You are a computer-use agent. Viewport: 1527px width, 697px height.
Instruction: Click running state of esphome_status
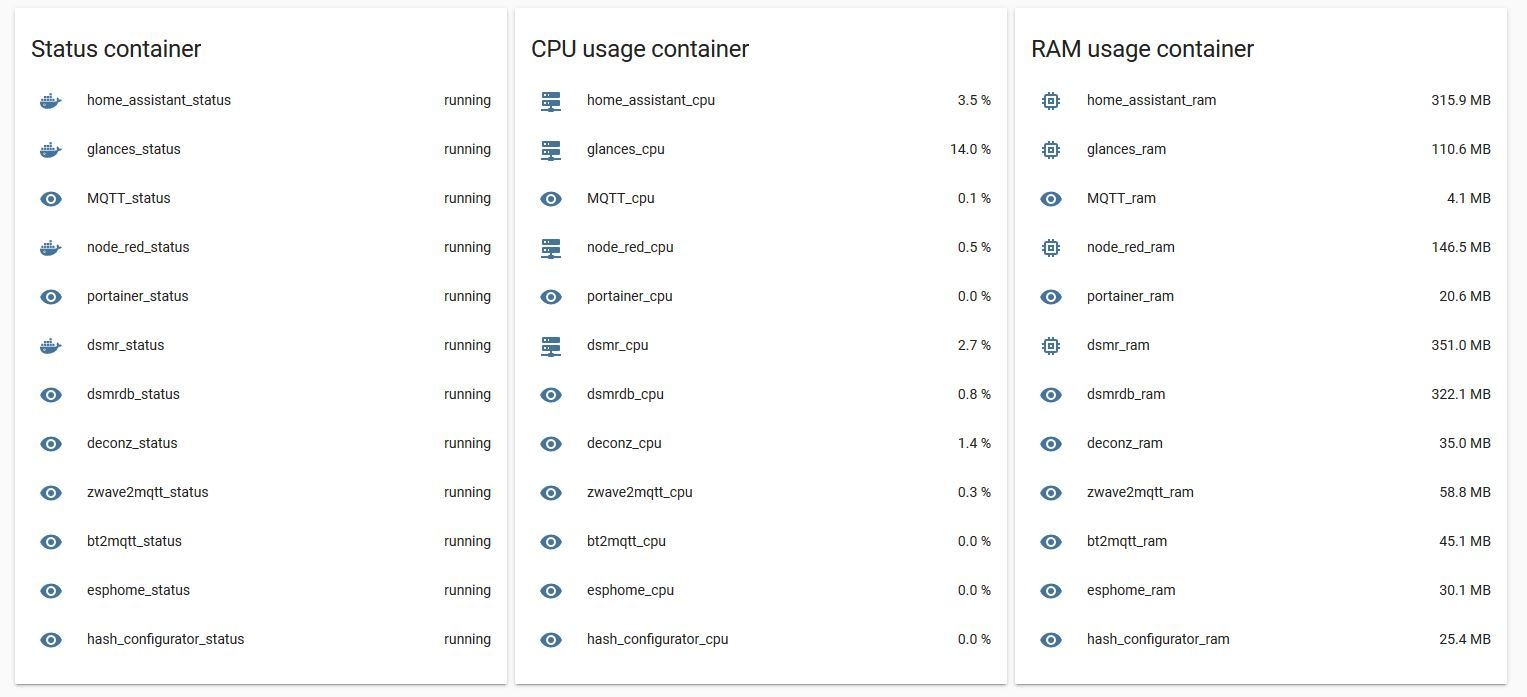467,590
